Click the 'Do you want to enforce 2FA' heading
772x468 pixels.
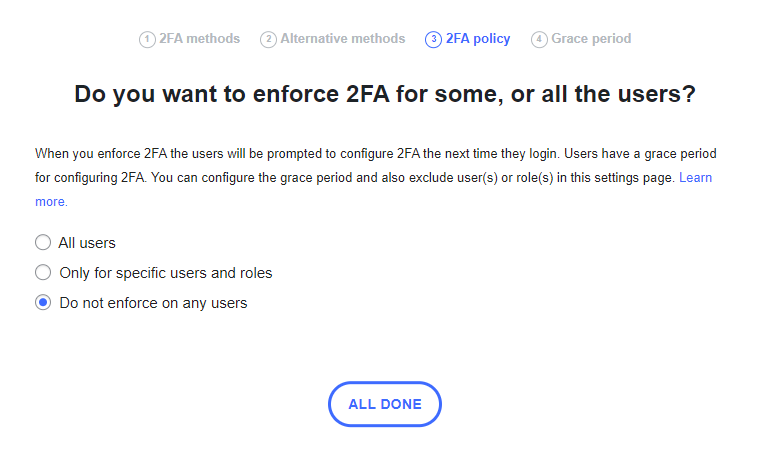pyautogui.click(x=385, y=95)
